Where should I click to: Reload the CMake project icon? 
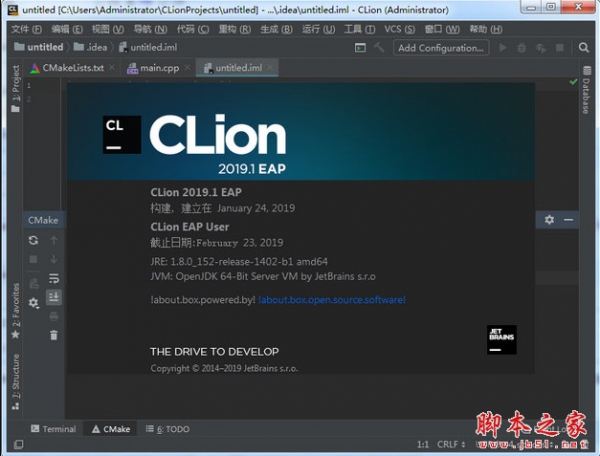[x=33, y=240]
